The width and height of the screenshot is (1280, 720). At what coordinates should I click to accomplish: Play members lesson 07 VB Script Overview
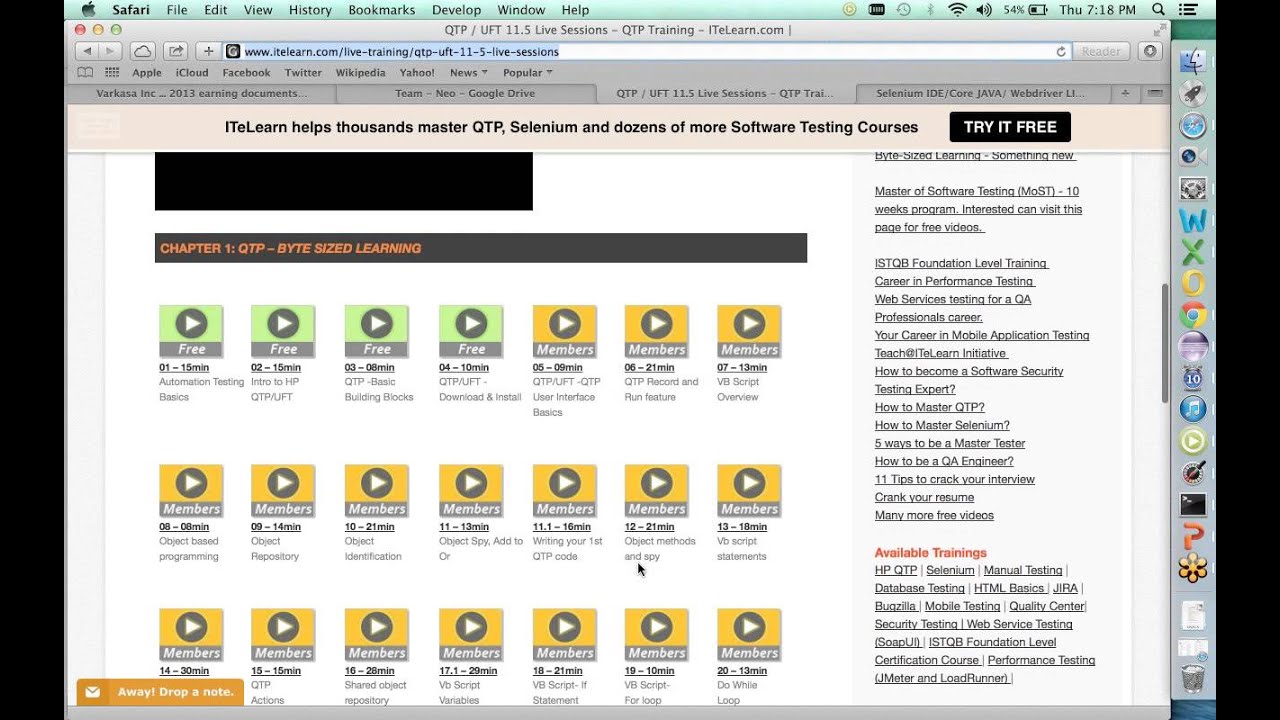[x=749, y=331]
